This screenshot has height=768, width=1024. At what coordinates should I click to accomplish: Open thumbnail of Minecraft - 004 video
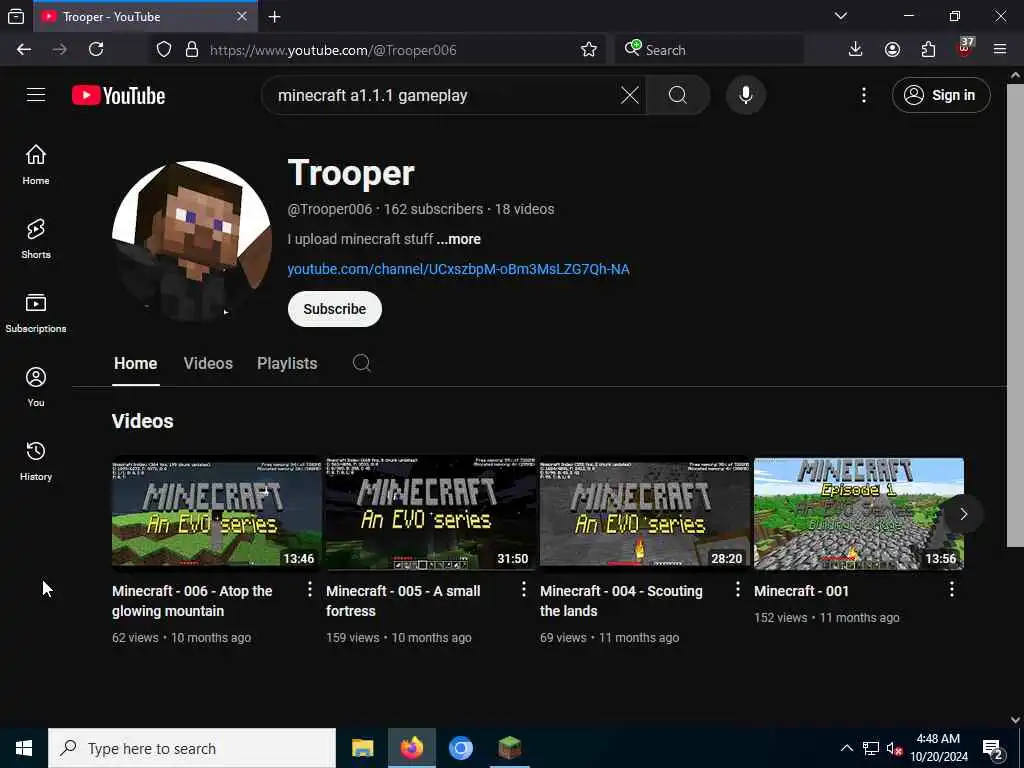point(645,513)
